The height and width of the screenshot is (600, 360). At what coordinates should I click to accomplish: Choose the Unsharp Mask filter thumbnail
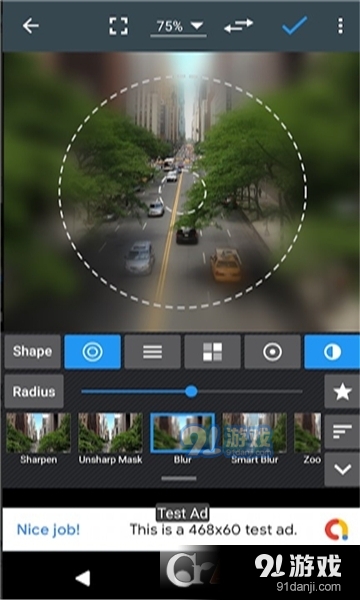tap(111, 438)
